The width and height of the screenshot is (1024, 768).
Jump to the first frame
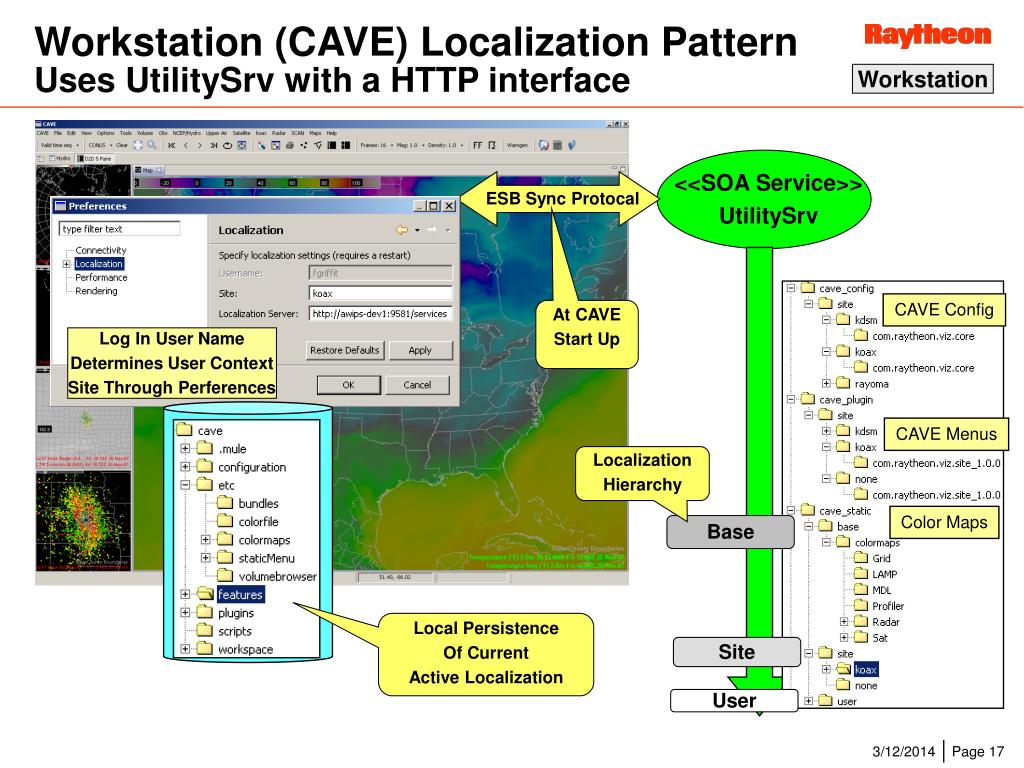172,145
